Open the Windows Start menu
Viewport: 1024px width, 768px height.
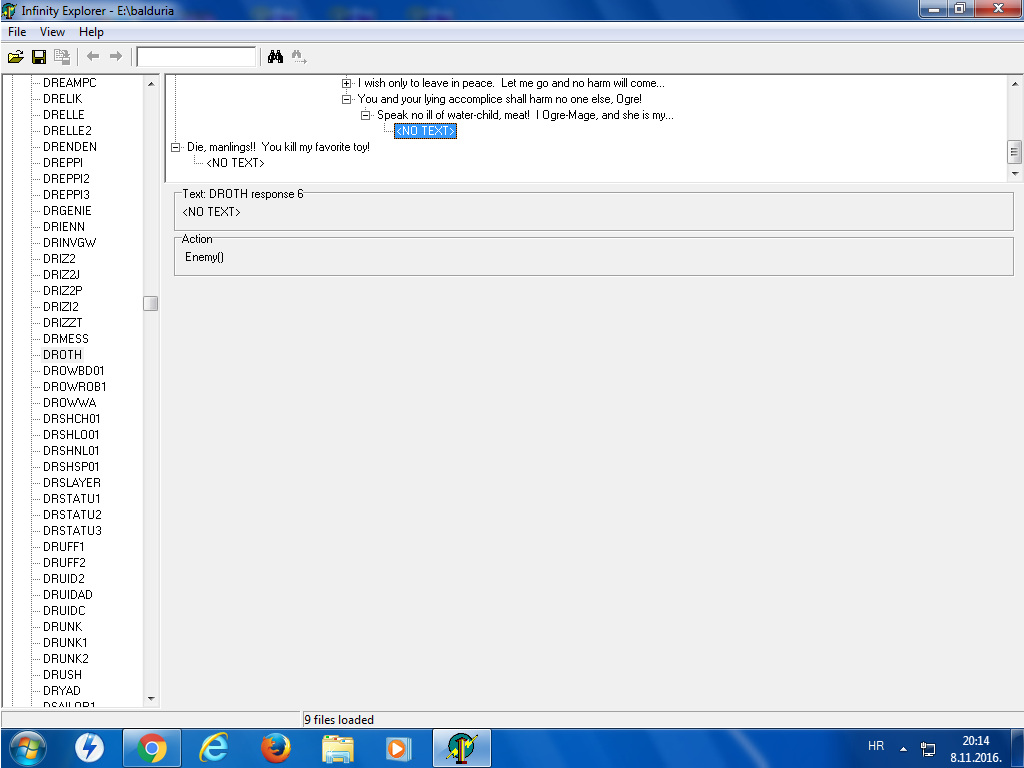tap(28, 748)
